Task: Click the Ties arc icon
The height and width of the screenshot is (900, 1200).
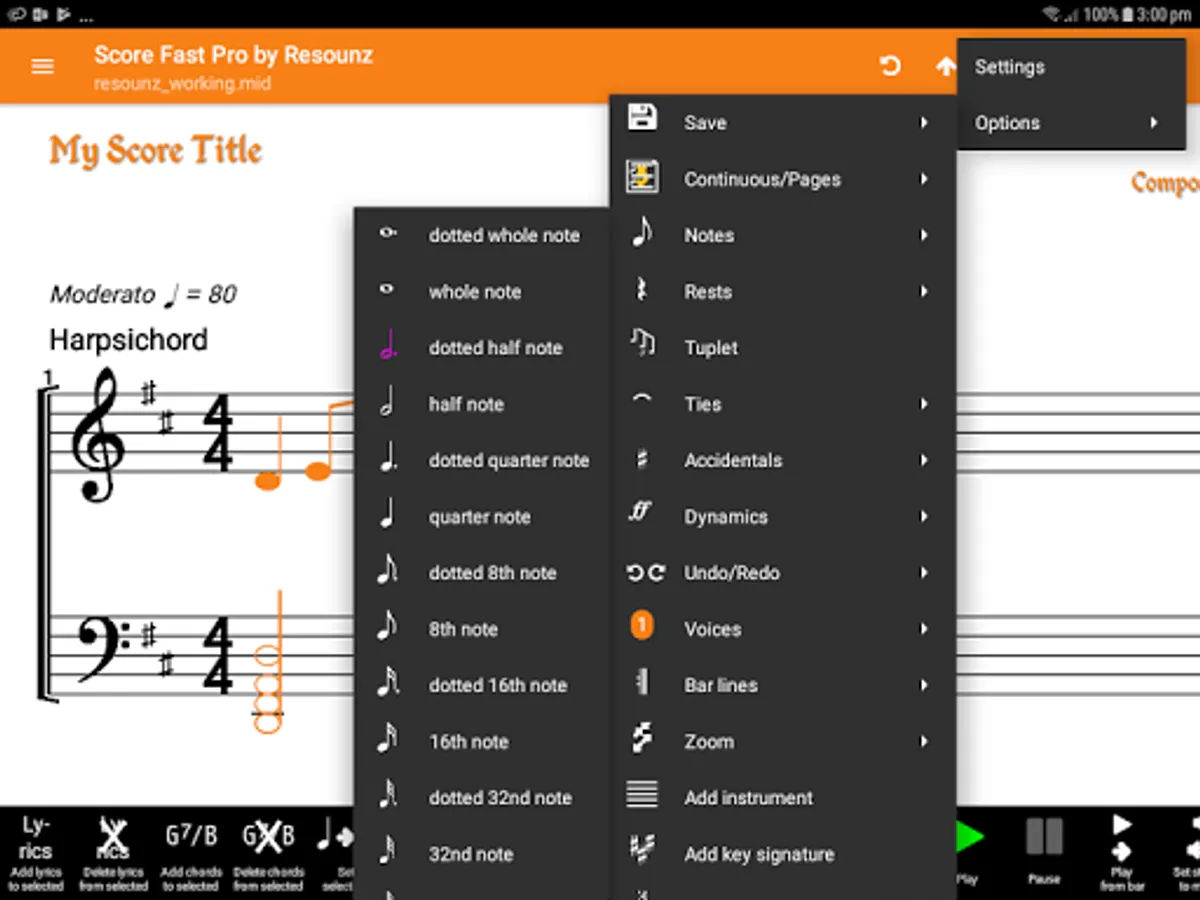Action: (x=642, y=399)
